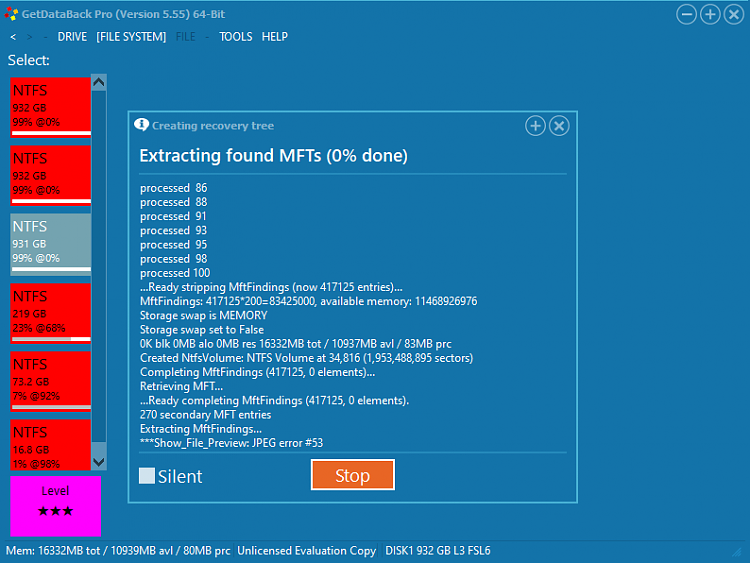
Task: Select the NTFS 219 GB tile
Action: (51, 313)
